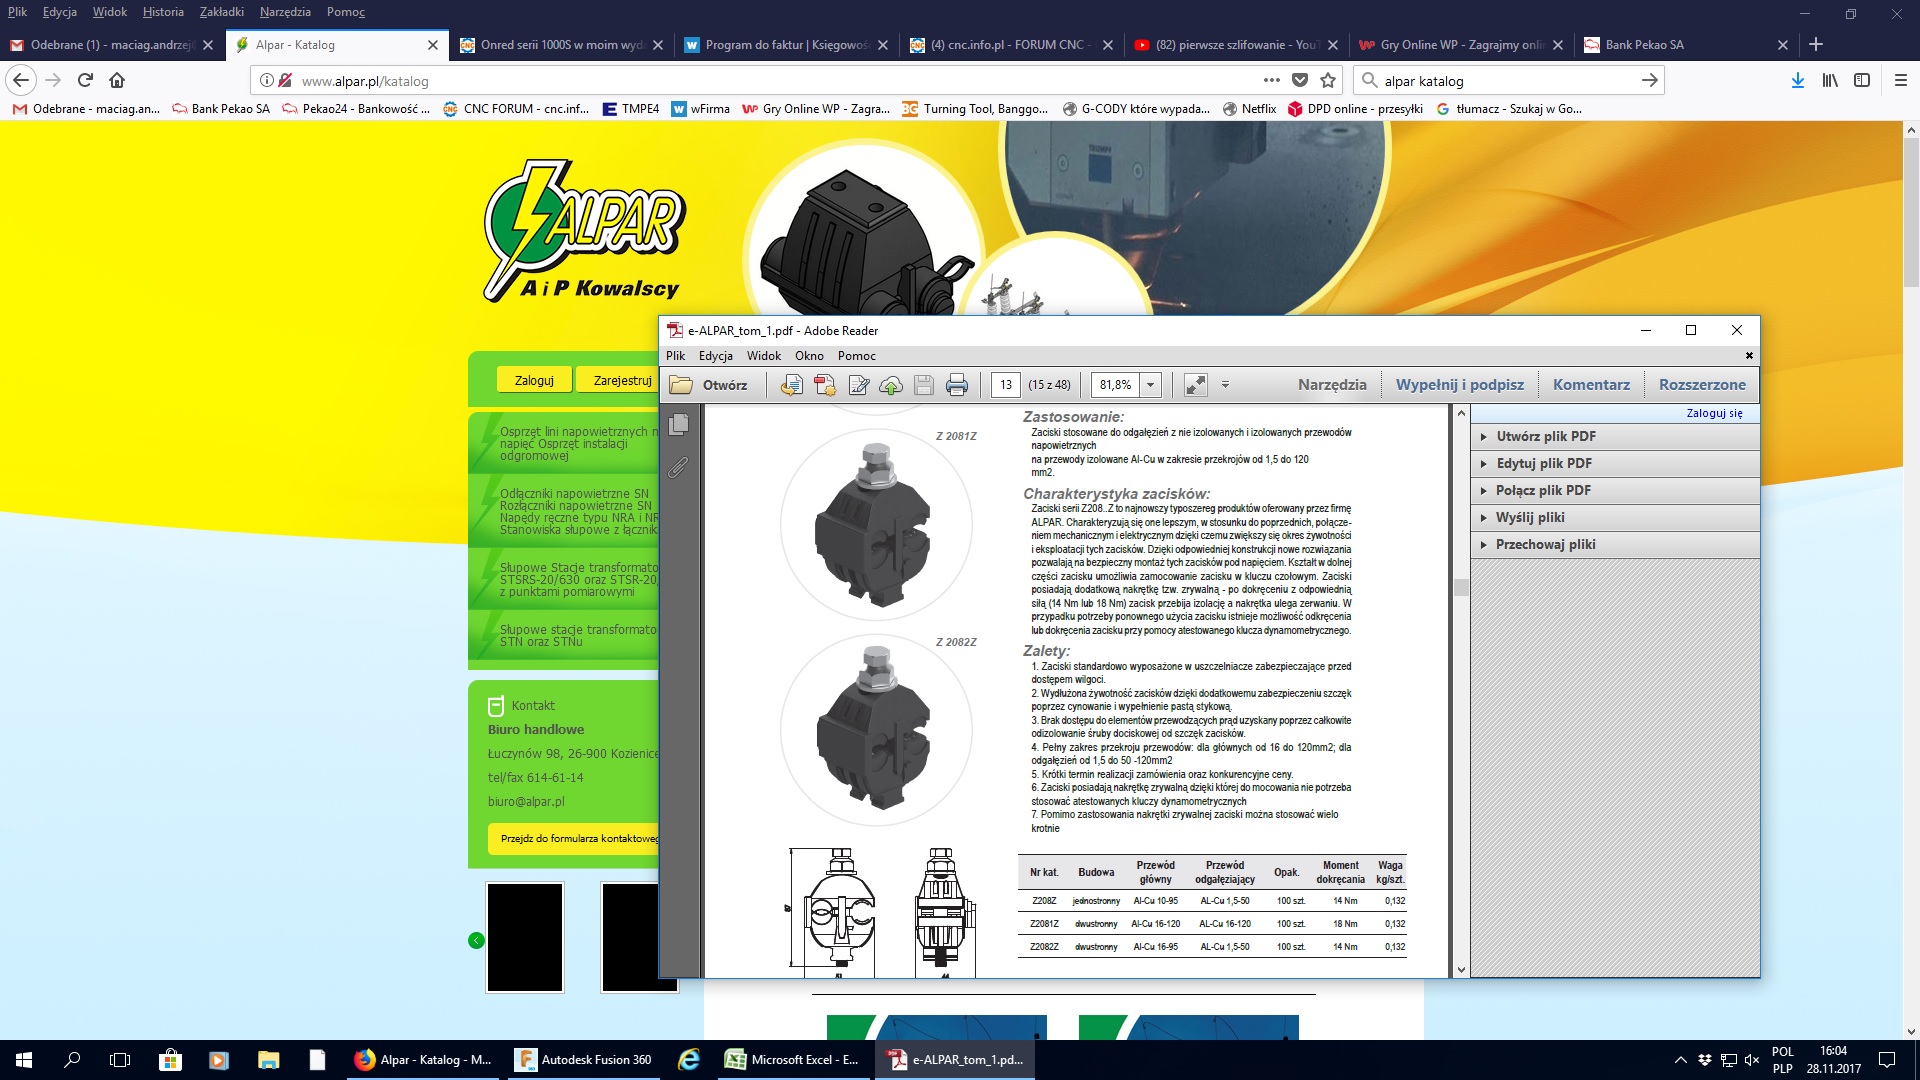Click the search go arrow in search box
This screenshot has height=1080, width=1920.
pos(1649,80)
